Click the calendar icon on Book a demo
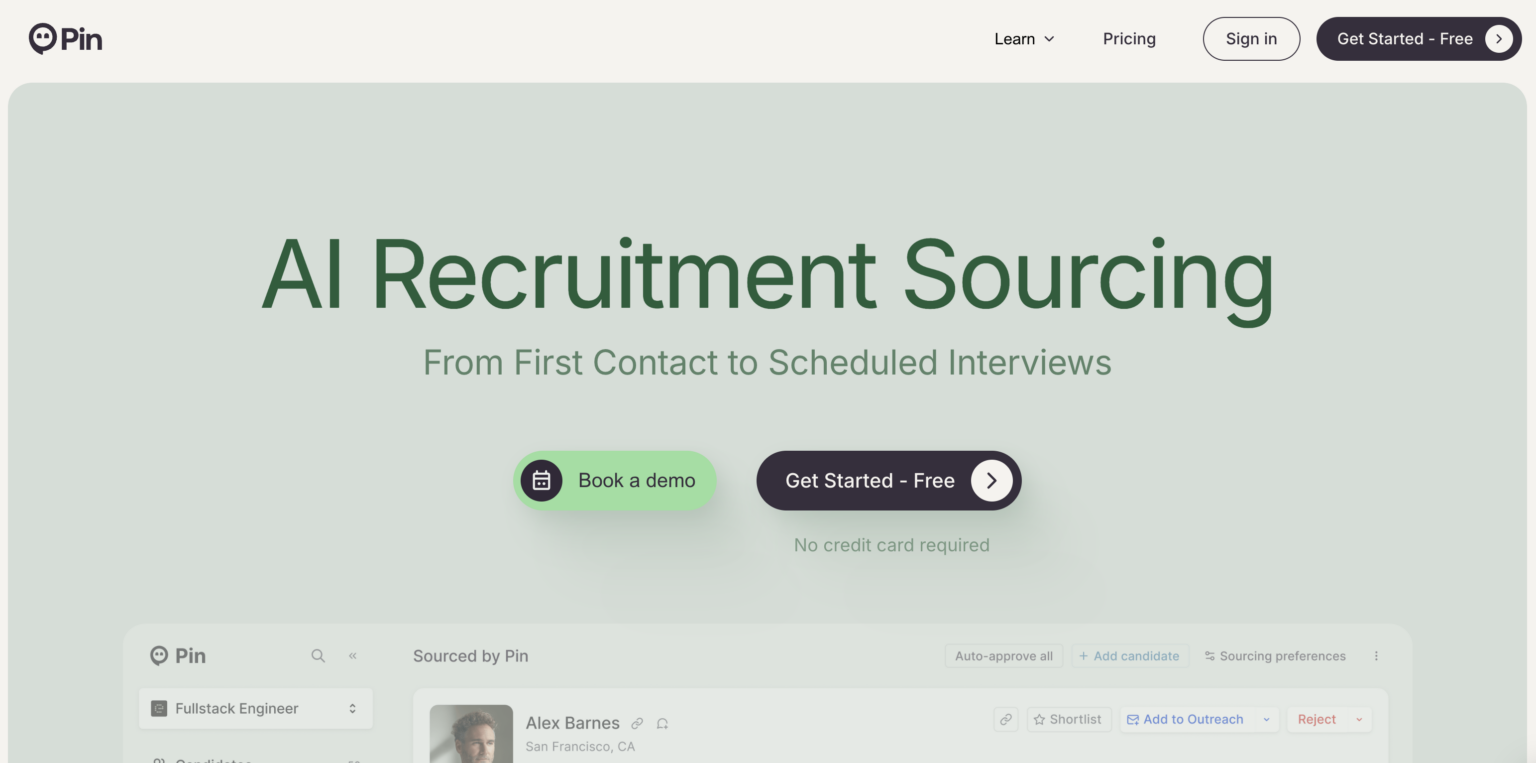The image size is (1536, 763). click(541, 481)
